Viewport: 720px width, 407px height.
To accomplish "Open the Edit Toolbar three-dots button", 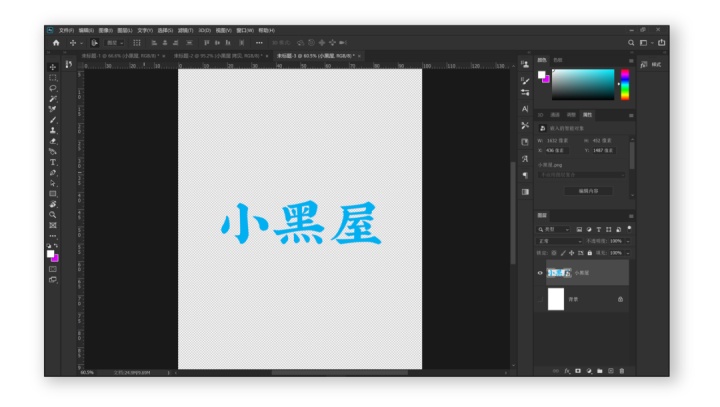I will pyautogui.click(x=53, y=236).
